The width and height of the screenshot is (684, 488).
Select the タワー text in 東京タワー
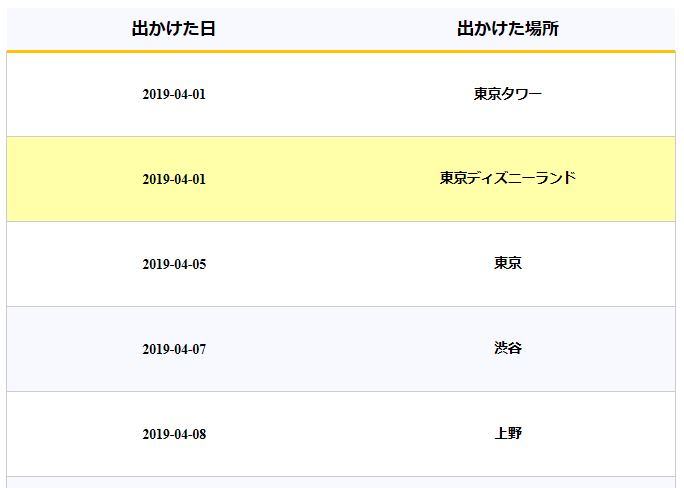522,94
